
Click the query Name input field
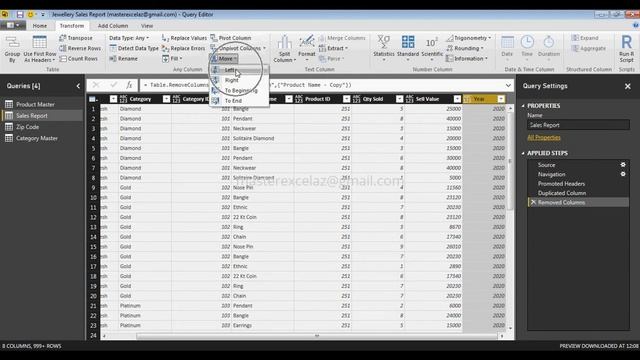tap(578, 125)
